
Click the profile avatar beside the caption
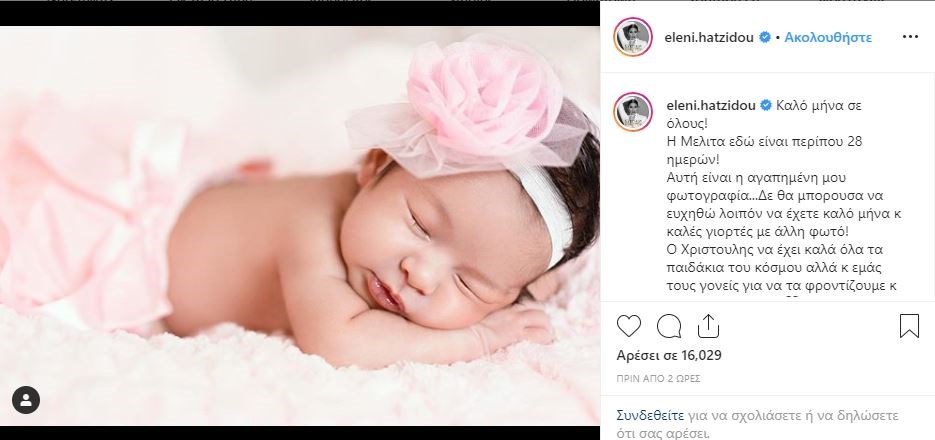pos(633,111)
